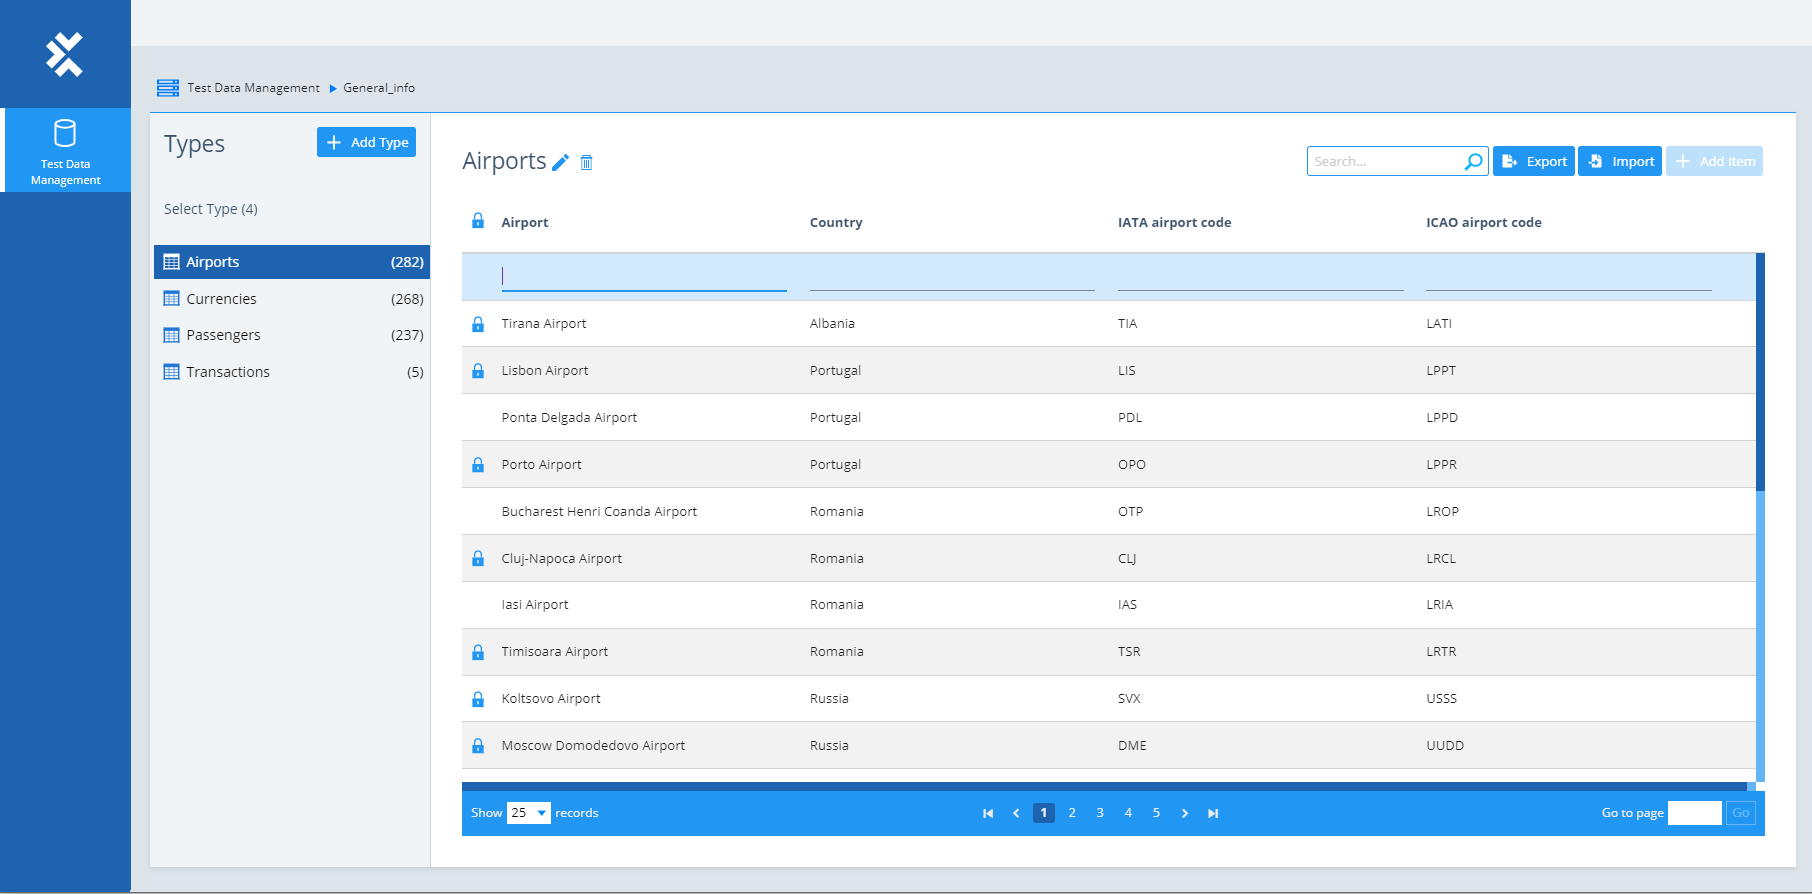Click the search magnifier icon
Image resolution: width=1812 pixels, height=894 pixels.
click(x=1473, y=162)
